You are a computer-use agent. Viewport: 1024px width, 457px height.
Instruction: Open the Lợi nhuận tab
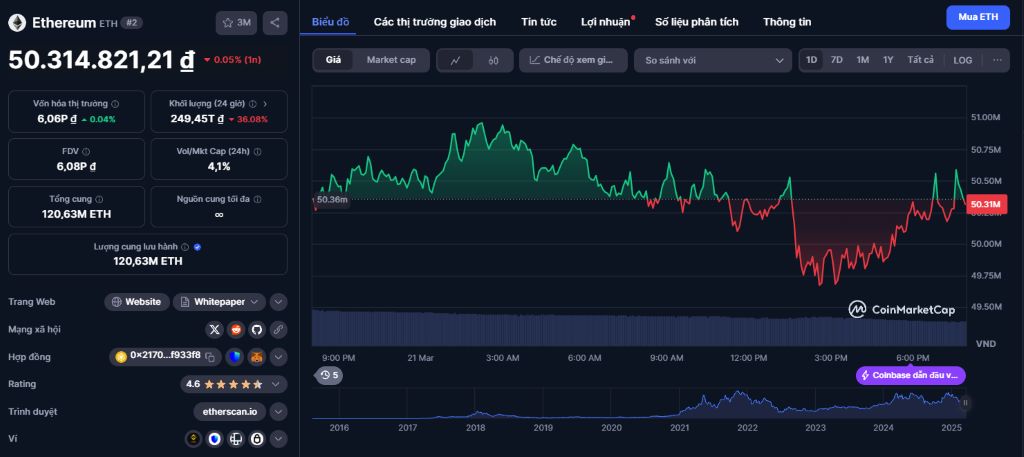point(606,22)
